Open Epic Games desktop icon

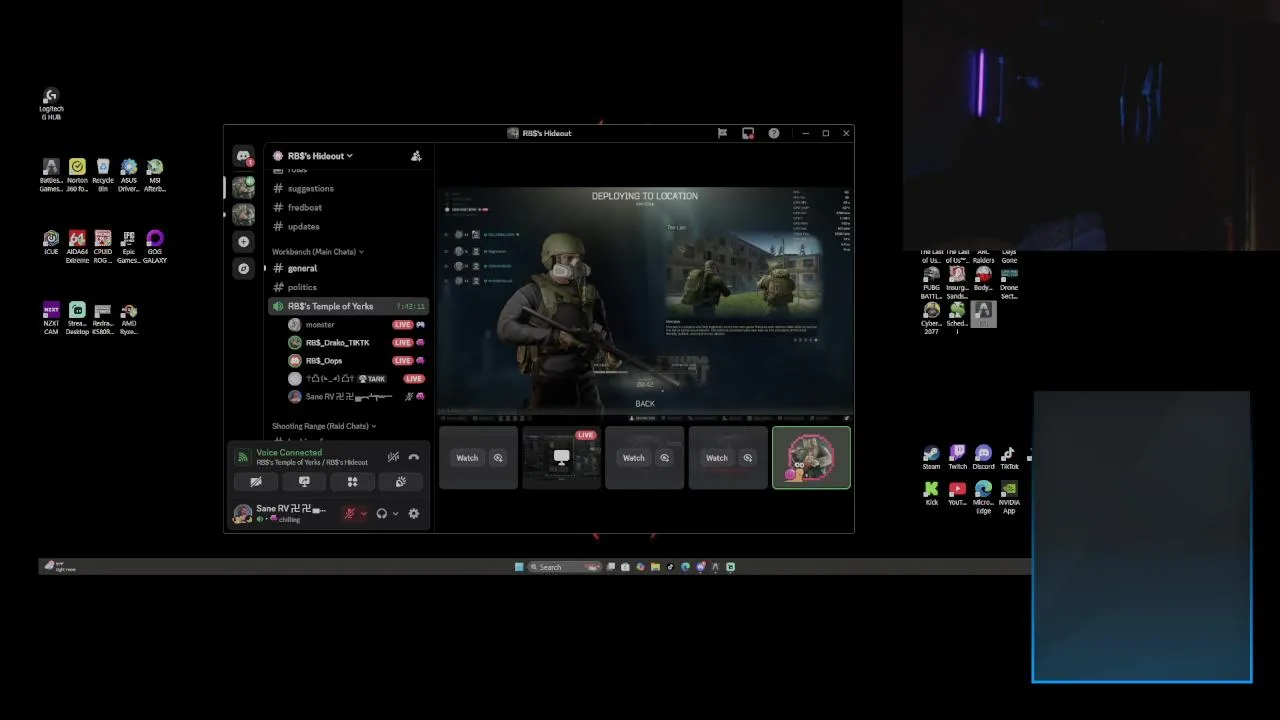(x=129, y=246)
